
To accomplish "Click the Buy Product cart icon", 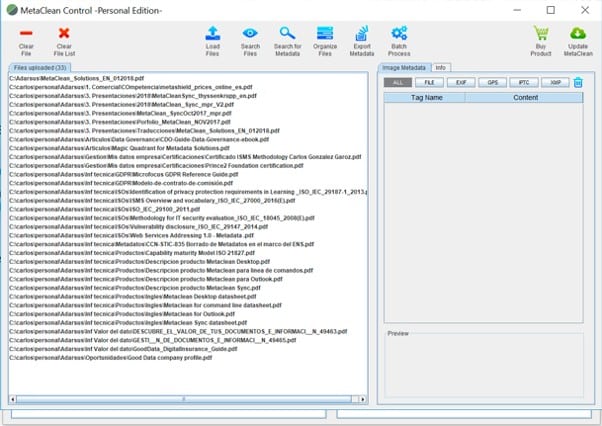I will point(540,34).
